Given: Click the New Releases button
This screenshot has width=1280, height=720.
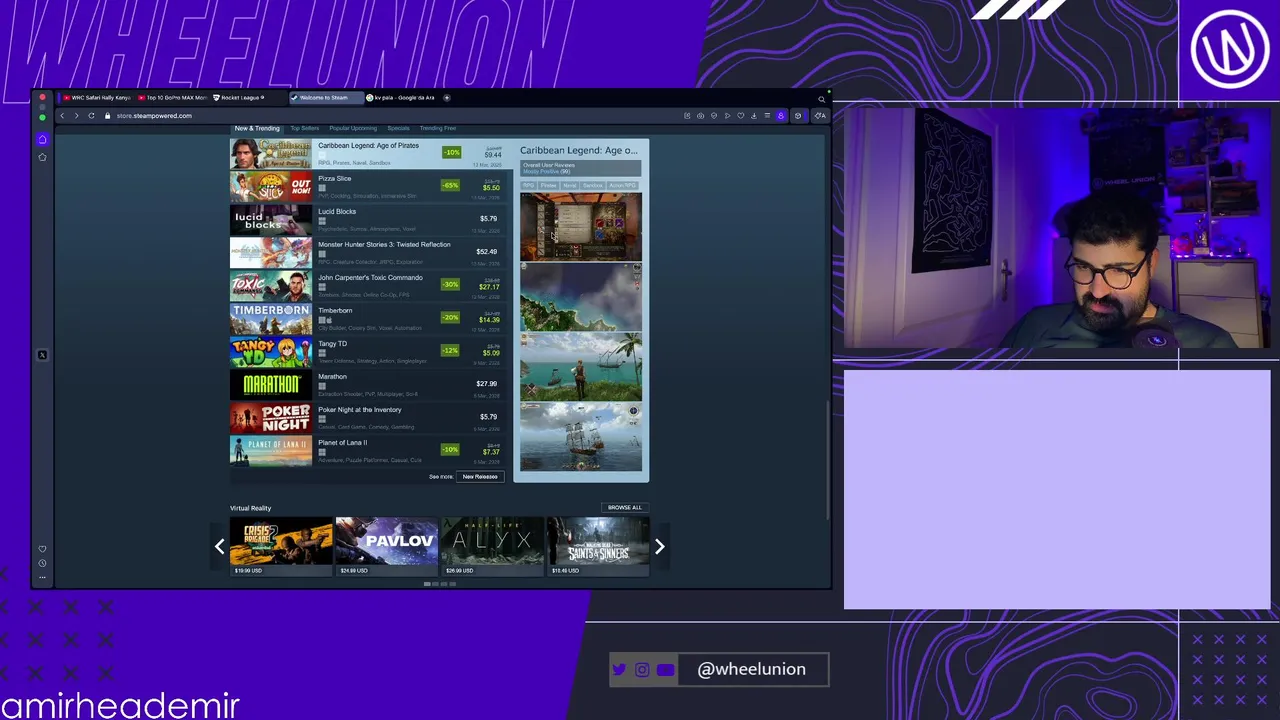Looking at the screenshot, I should point(480,477).
